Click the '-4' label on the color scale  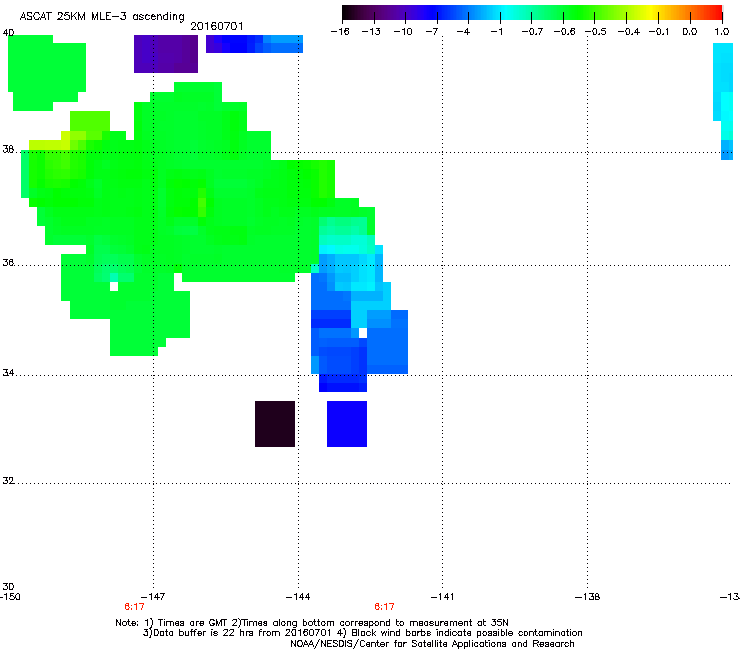pyautogui.click(x=463, y=32)
